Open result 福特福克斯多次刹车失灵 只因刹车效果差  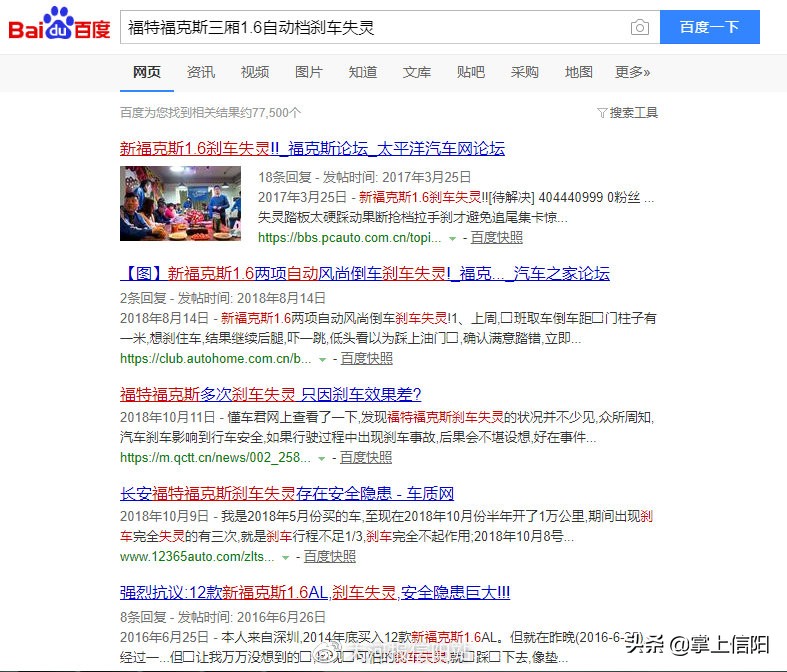(271, 394)
